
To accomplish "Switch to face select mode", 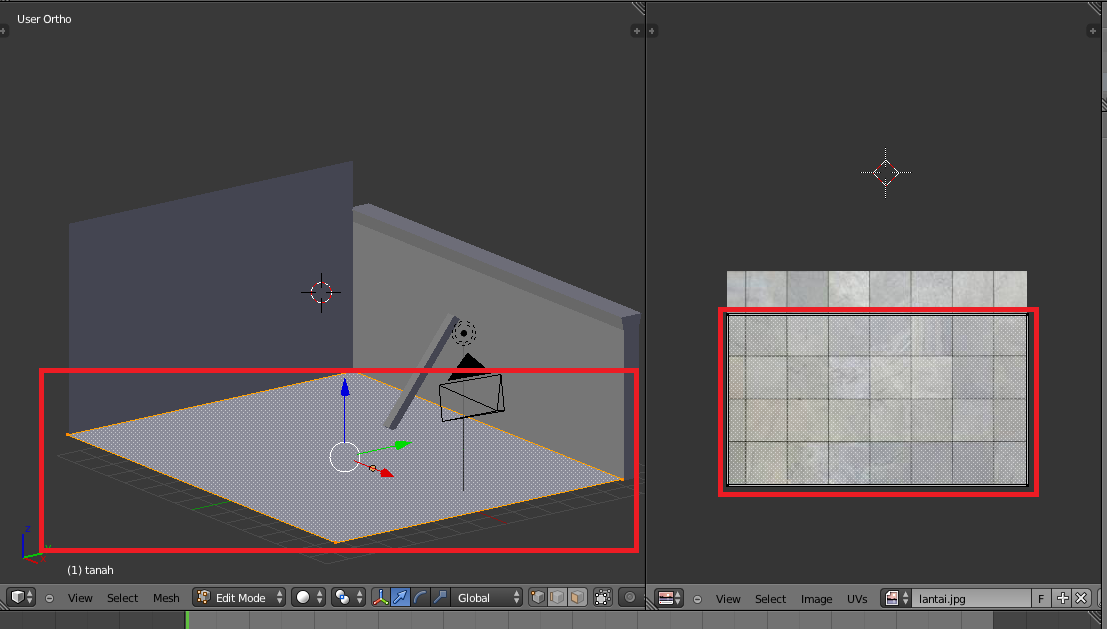I will (x=578, y=597).
